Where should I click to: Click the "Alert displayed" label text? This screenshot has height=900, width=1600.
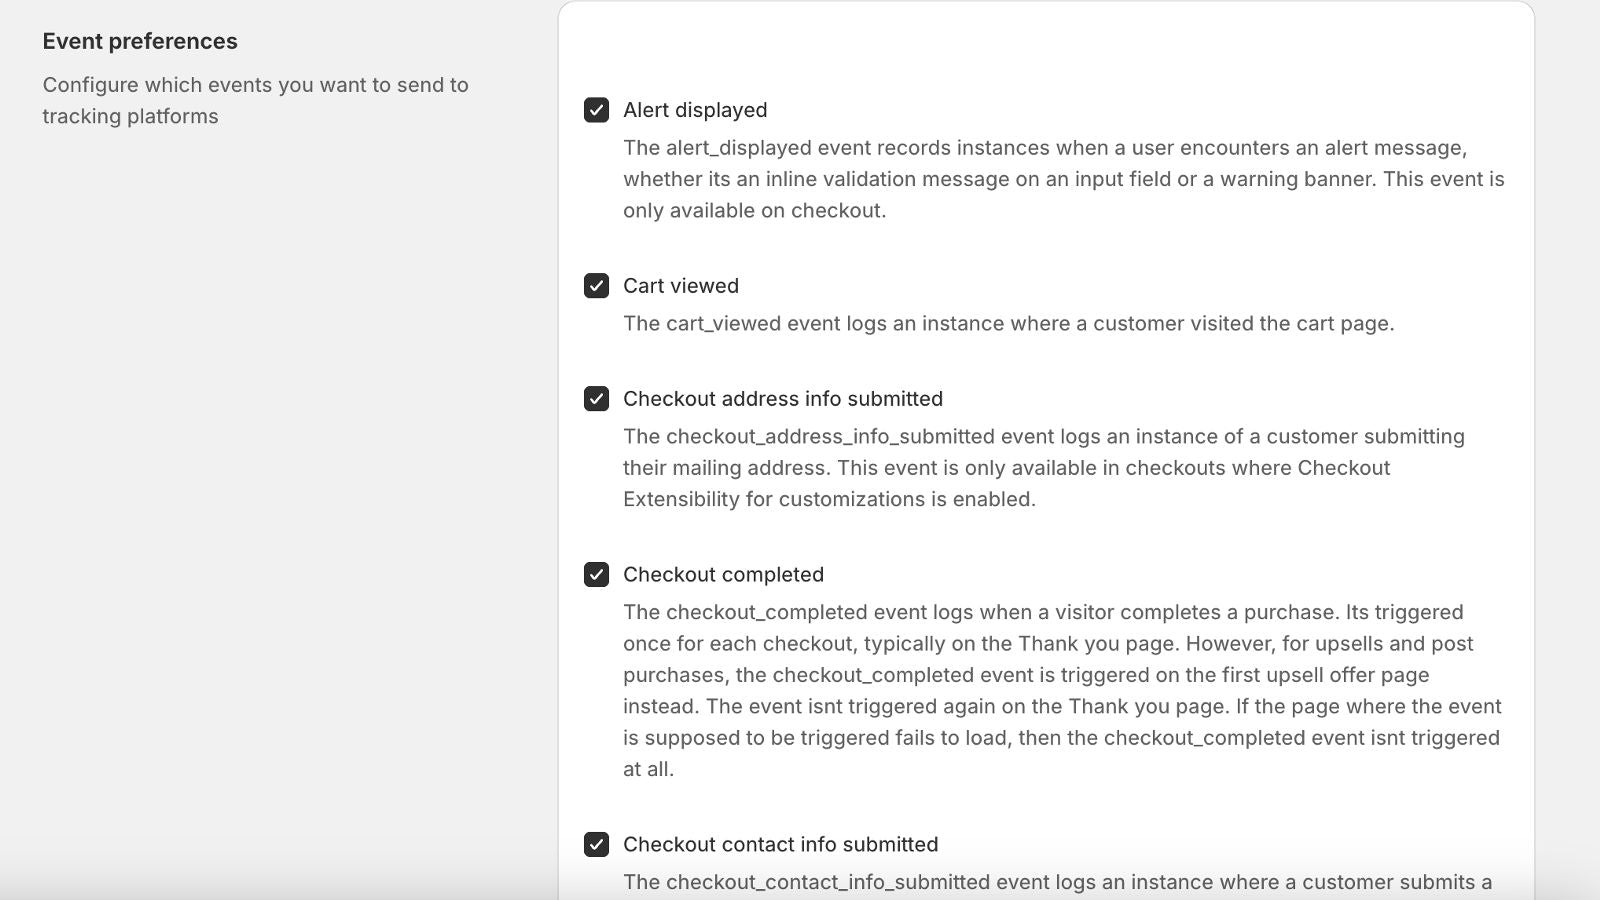pyautogui.click(x=695, y=110)
